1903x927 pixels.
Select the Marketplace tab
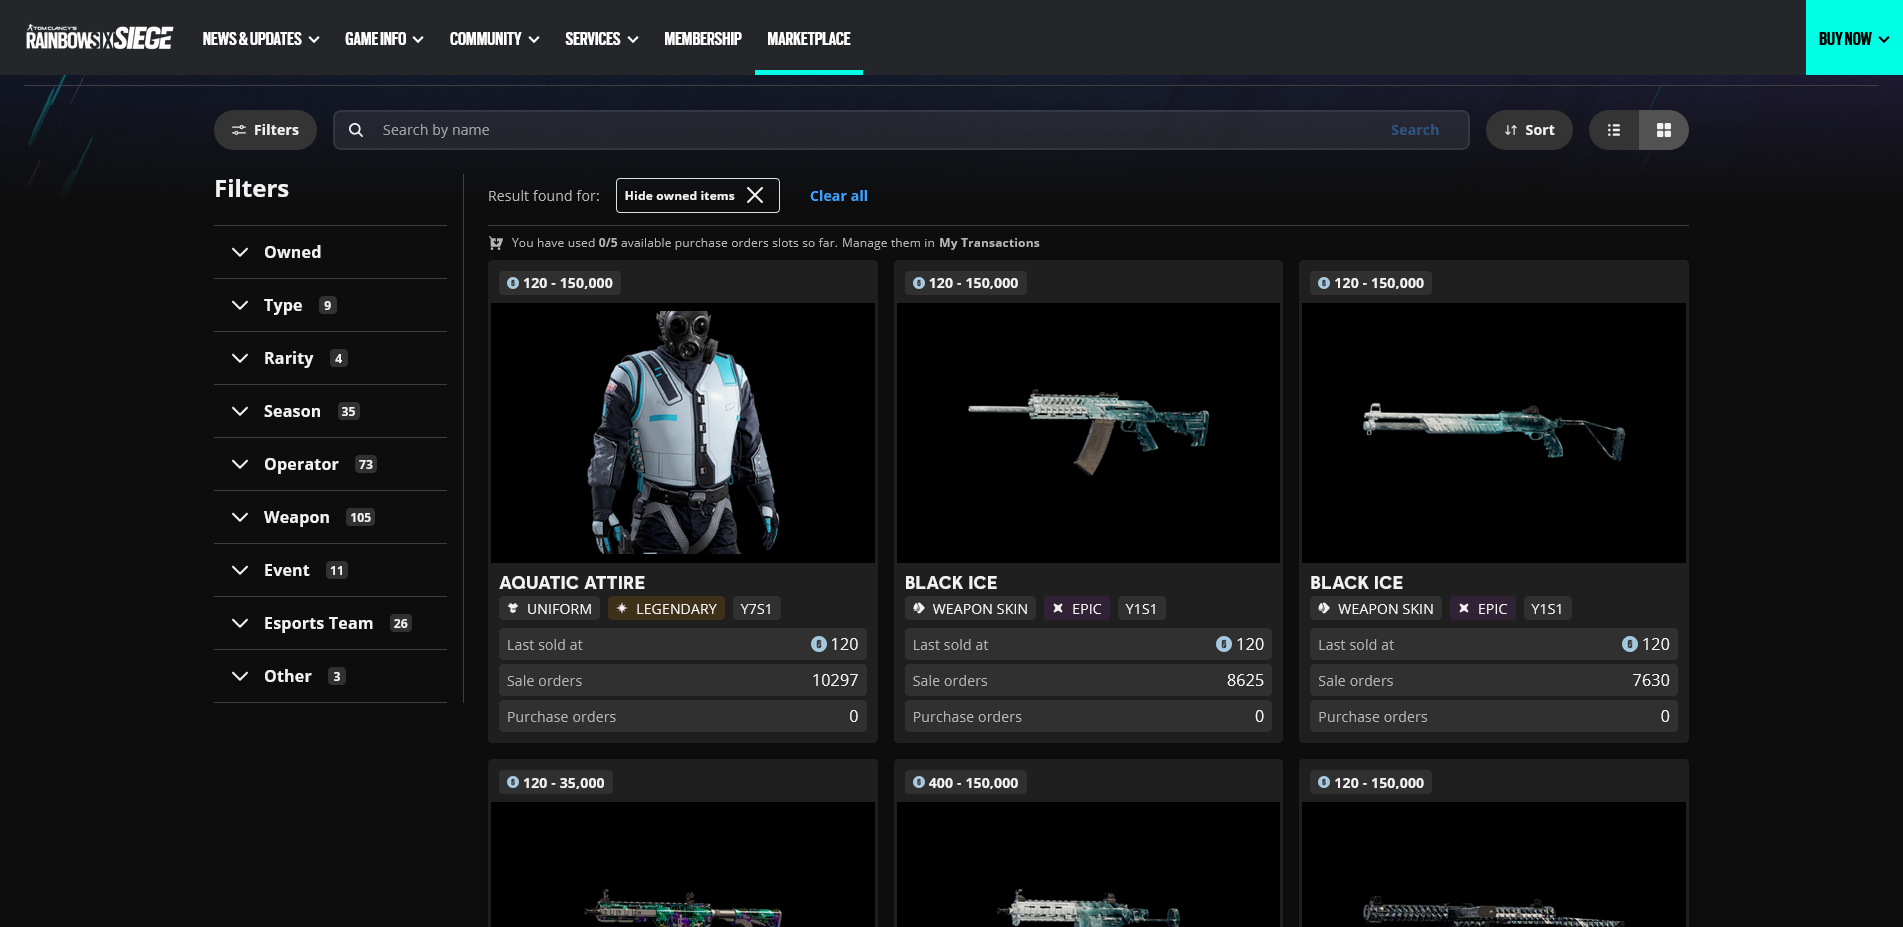tap(809, 39)
